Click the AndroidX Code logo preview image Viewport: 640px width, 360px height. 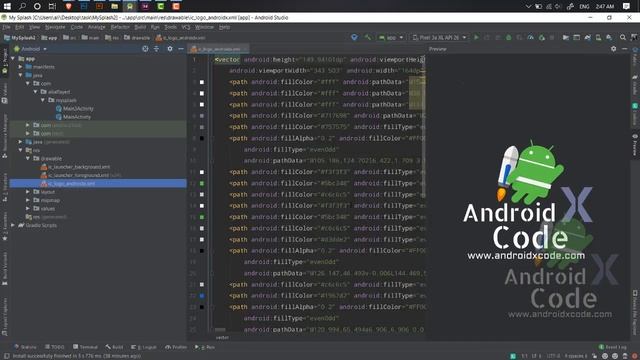[528, 200]
